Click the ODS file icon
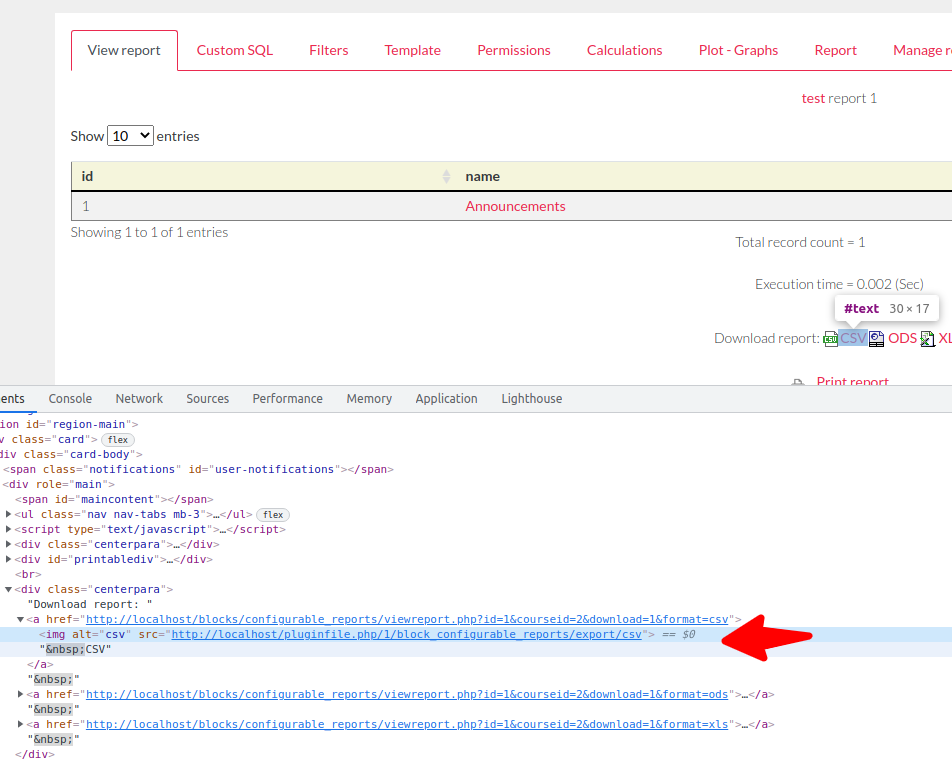This screenshot has width=952, height=763. [876, 339]
